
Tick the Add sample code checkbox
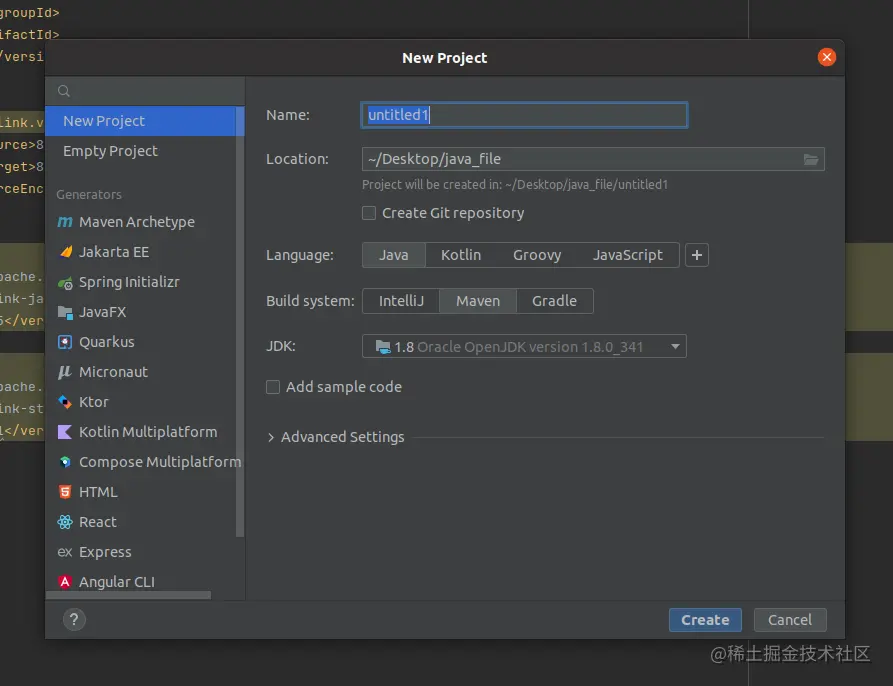273,387
